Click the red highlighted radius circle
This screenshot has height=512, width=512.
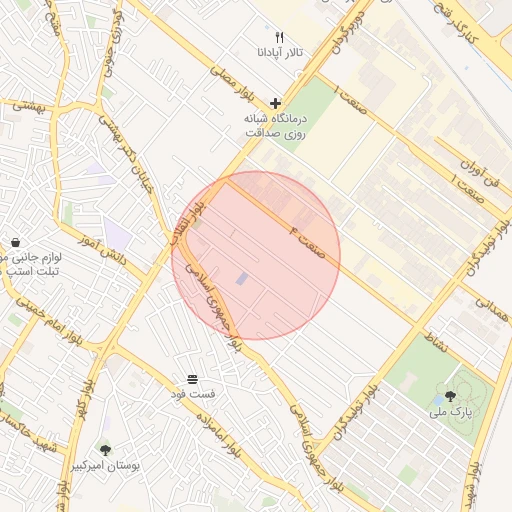tap(256, 256)
